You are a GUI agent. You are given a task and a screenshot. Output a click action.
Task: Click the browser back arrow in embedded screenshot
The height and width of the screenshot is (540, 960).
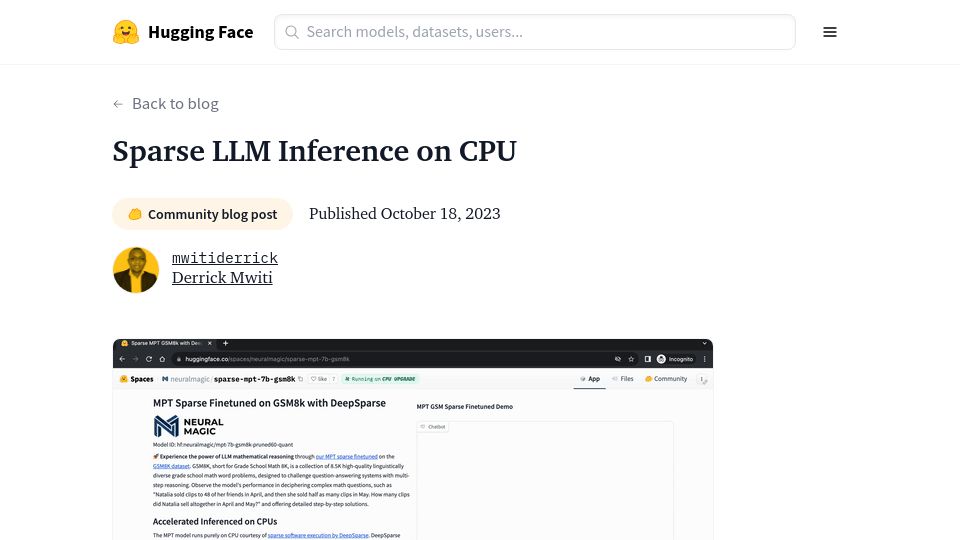(122, 359)
